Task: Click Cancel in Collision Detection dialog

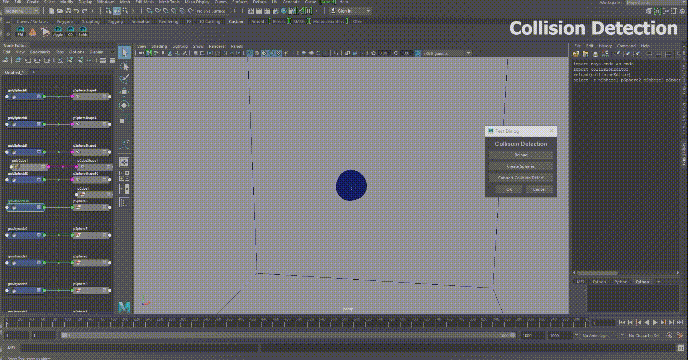Action: click(539, 190)
